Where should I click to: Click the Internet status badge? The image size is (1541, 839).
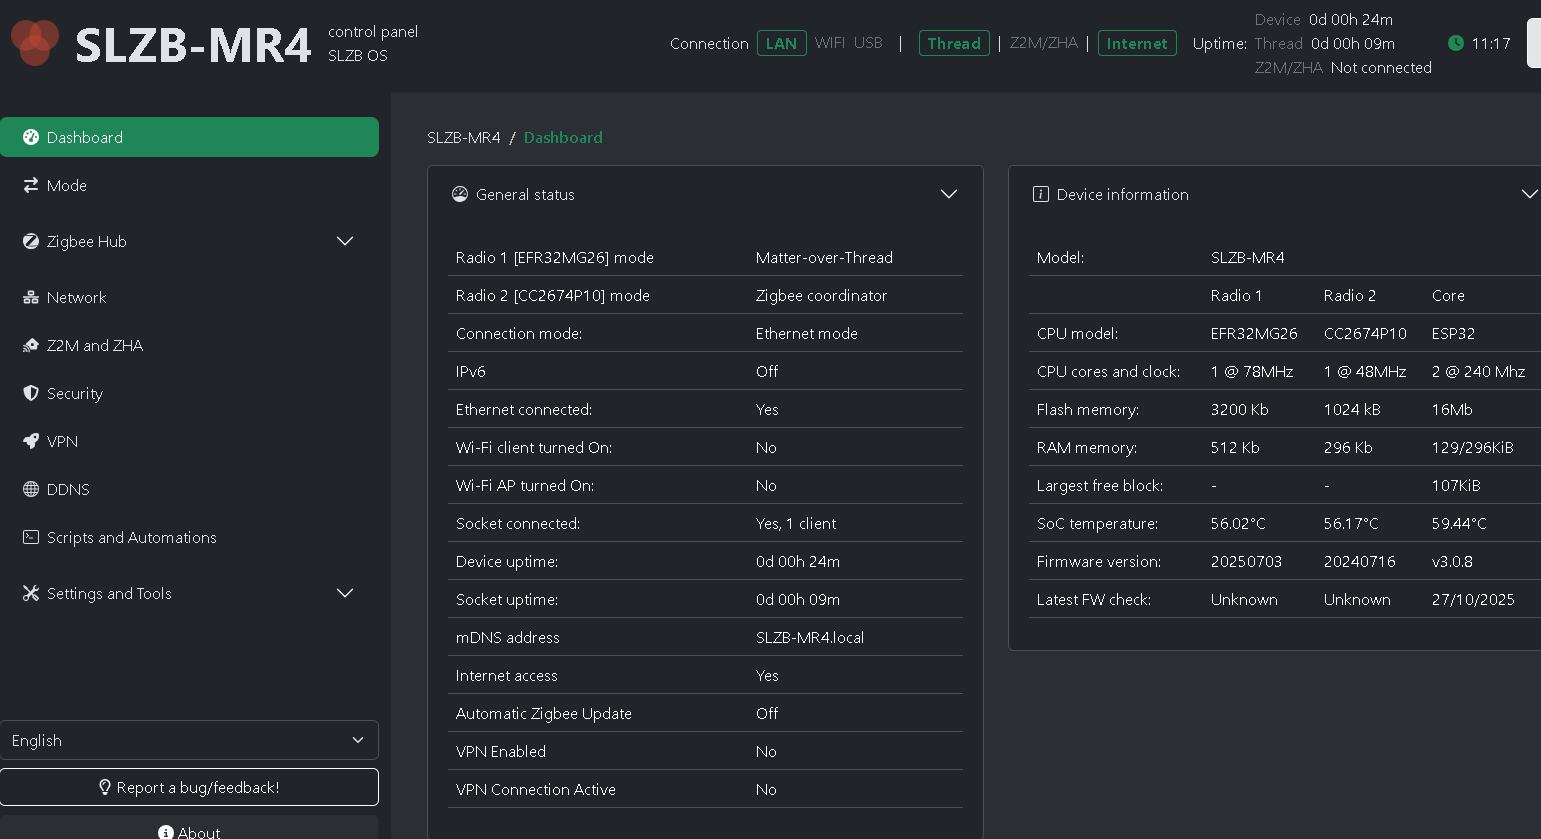point(1136,44)
